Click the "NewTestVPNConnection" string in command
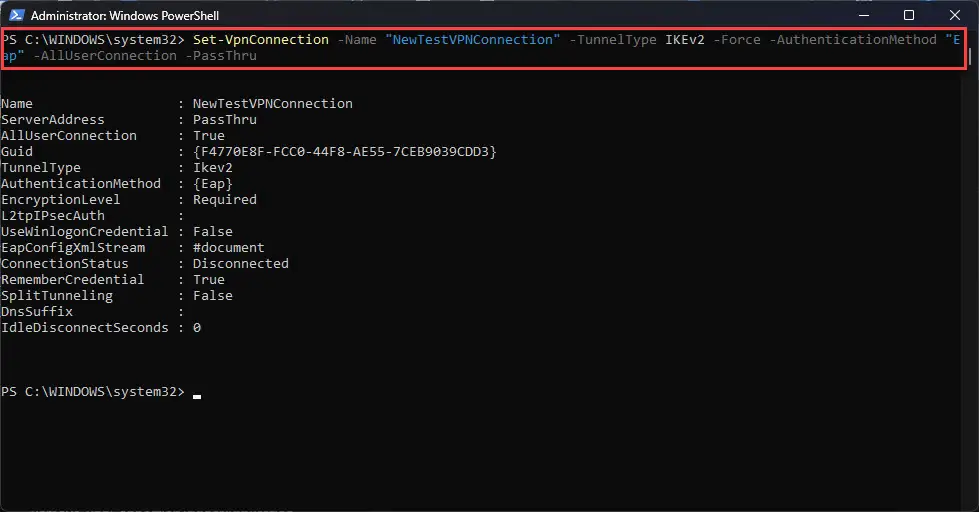Image resolution: width=979 pixels, height=512 pixels. pos(473,39)
